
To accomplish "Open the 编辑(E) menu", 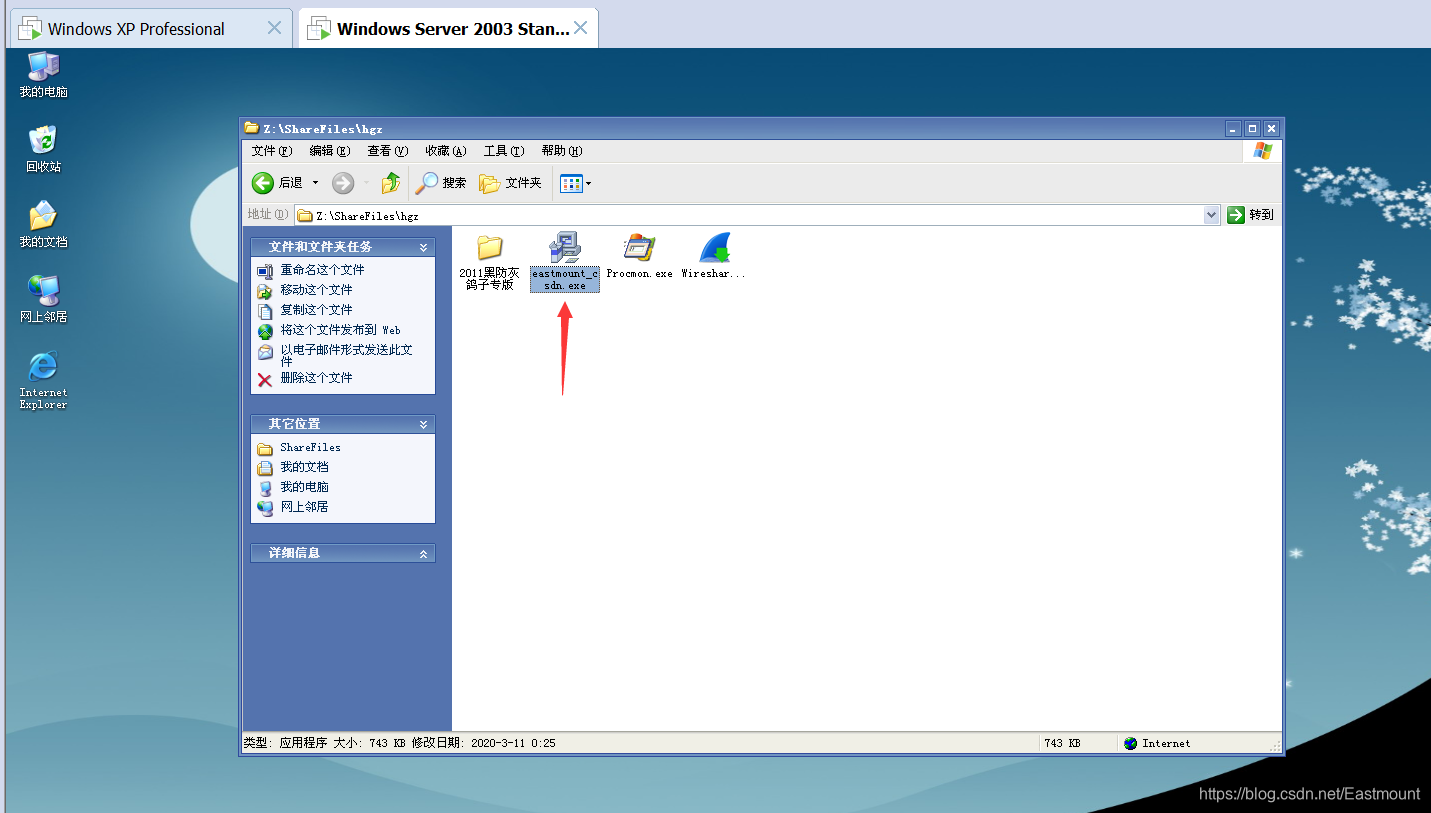I will click(x=329, y=151).
